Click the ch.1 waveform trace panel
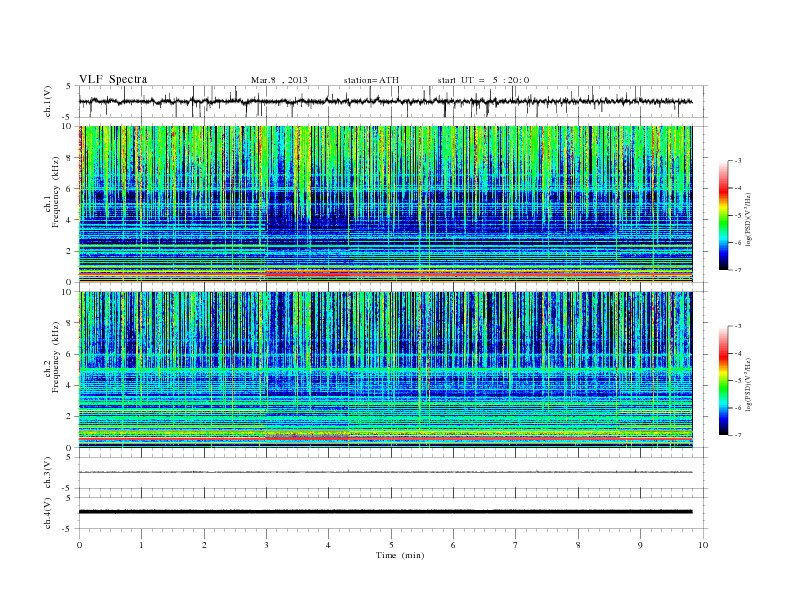Image resolution: width=792 pixels, height=612 pixels. [x=393, y=101]
